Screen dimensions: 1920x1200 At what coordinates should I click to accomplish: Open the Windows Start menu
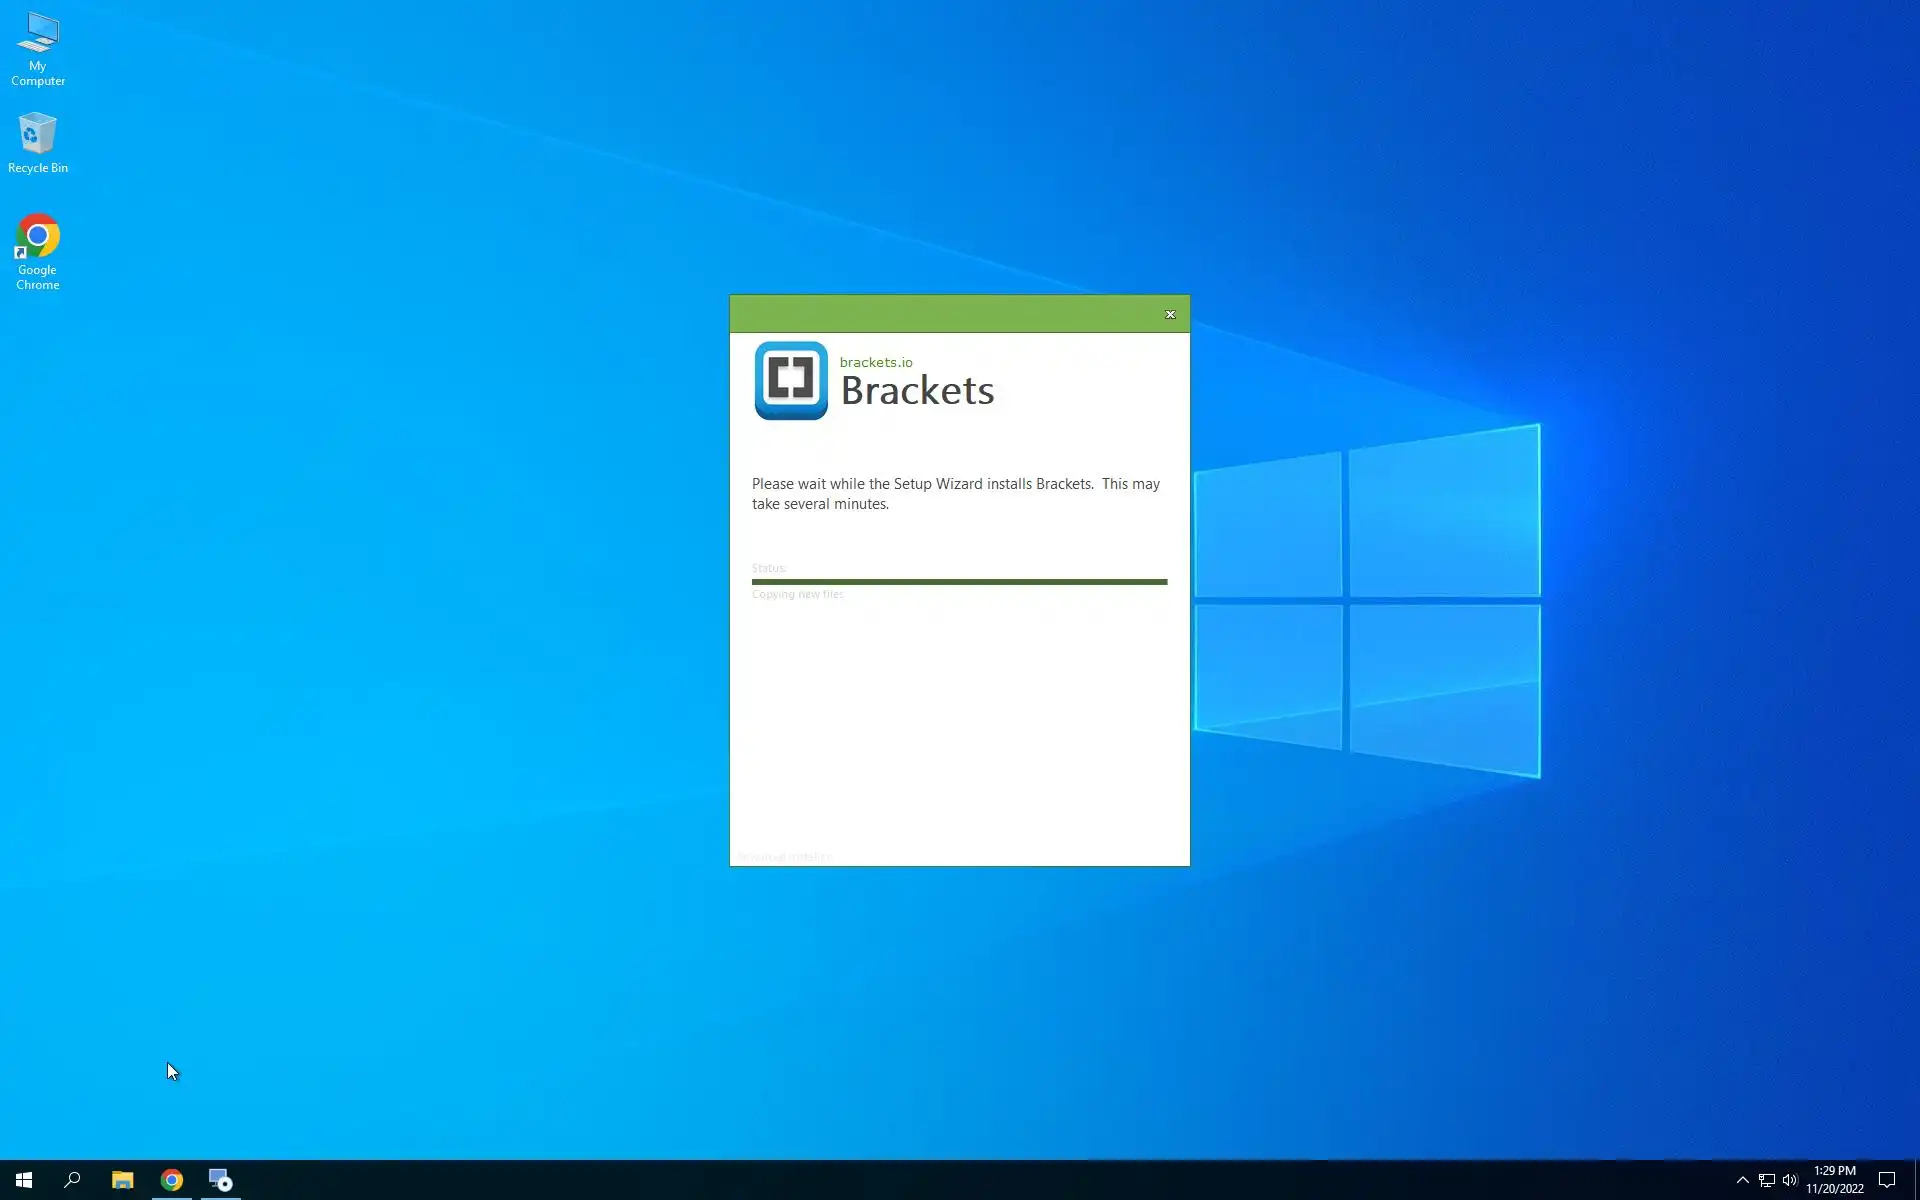click(24, 1180)
